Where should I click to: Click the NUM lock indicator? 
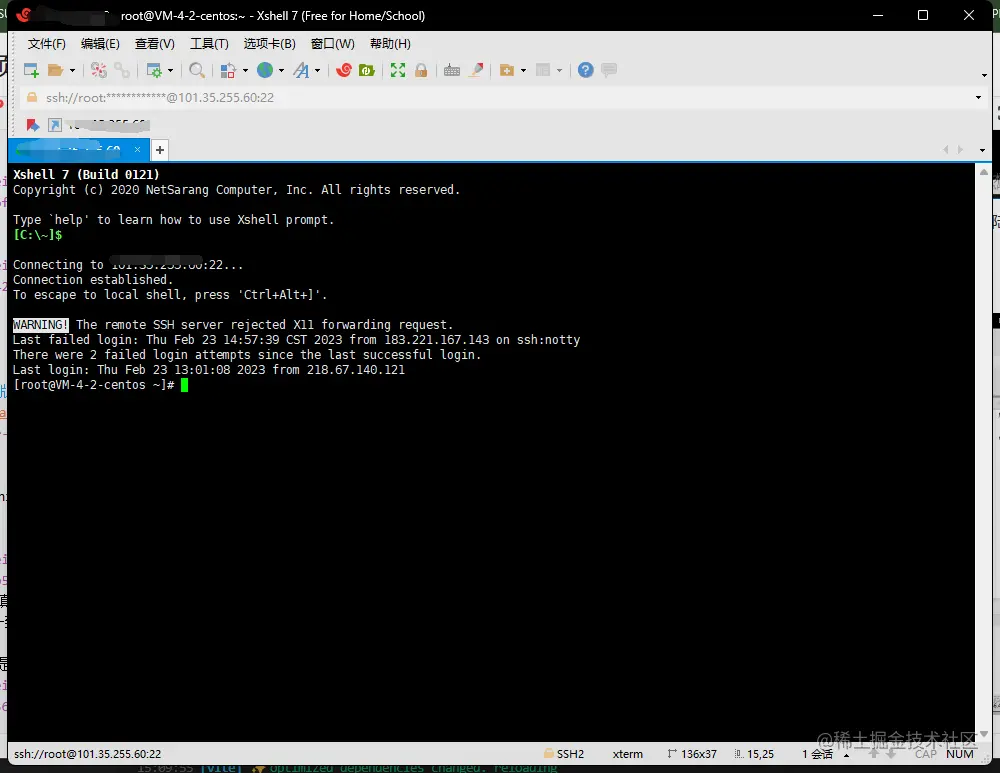(960, 754)
